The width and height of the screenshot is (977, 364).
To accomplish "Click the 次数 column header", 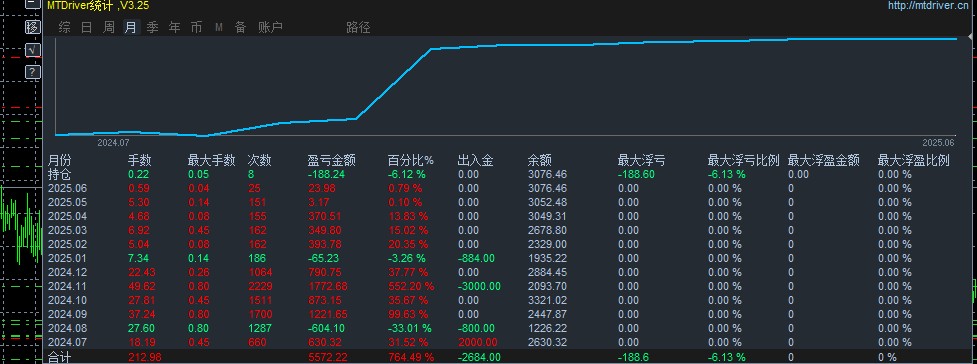I will [260, 161].
